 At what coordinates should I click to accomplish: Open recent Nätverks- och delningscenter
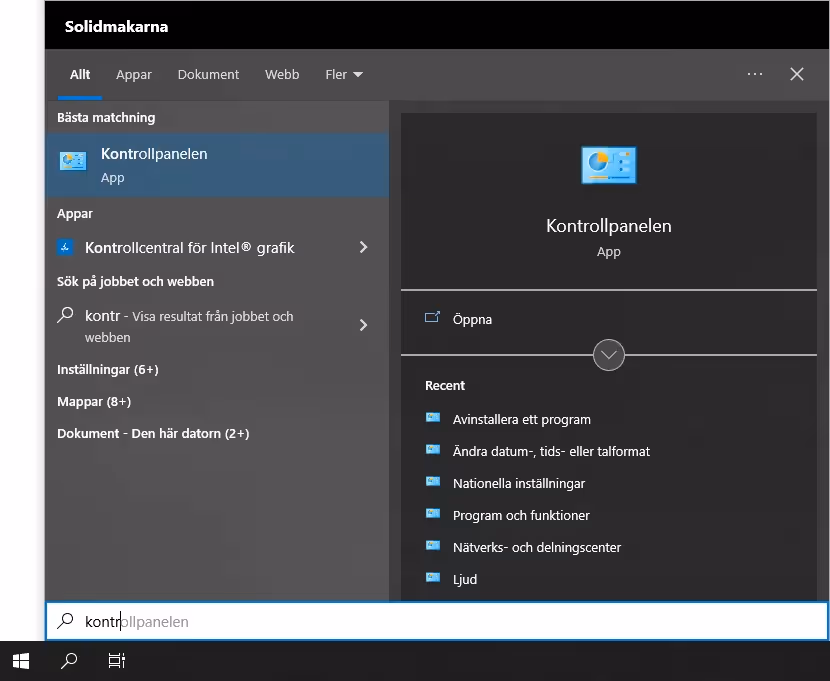coord(537,548)
